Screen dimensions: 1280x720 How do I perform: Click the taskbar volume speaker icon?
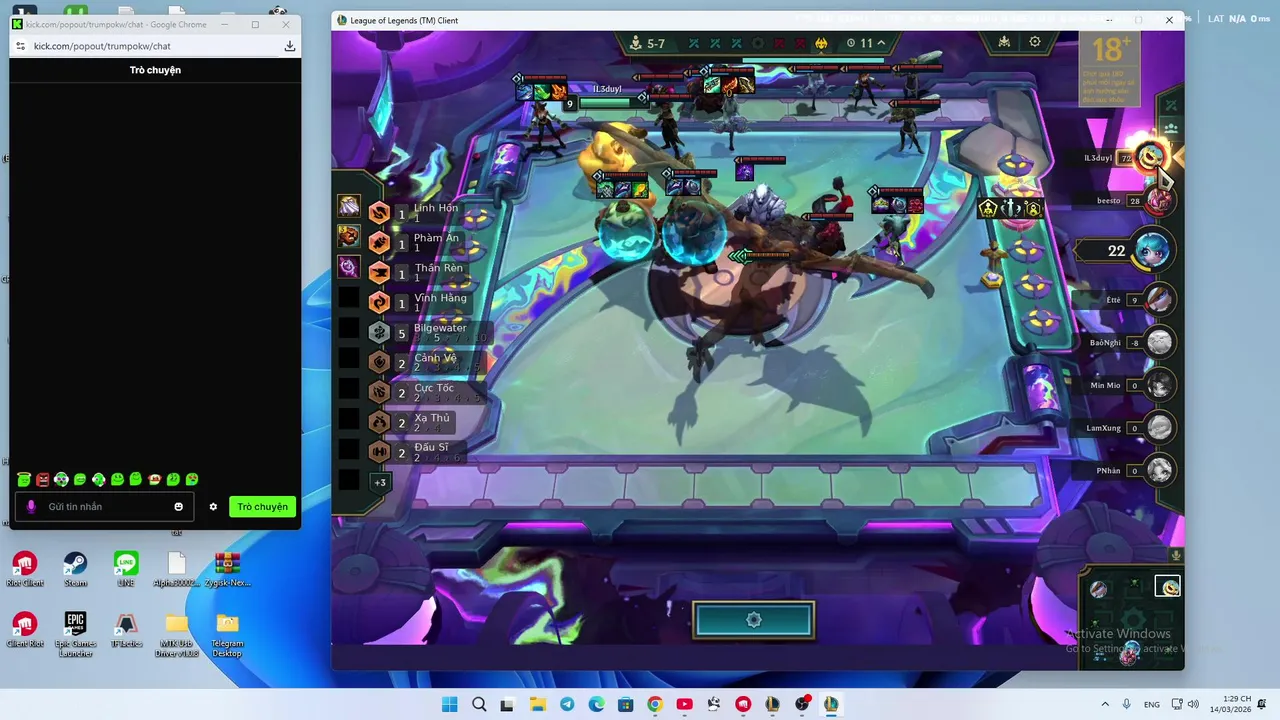[1193, 704]
